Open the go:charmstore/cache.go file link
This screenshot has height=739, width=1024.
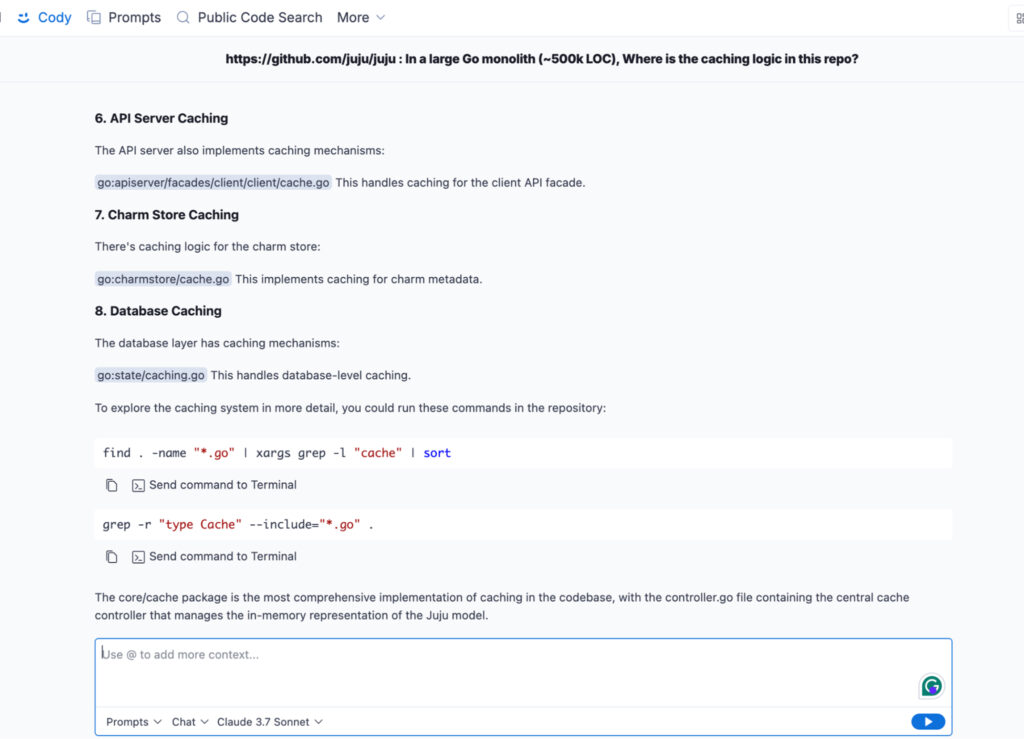tap(163, 279)
